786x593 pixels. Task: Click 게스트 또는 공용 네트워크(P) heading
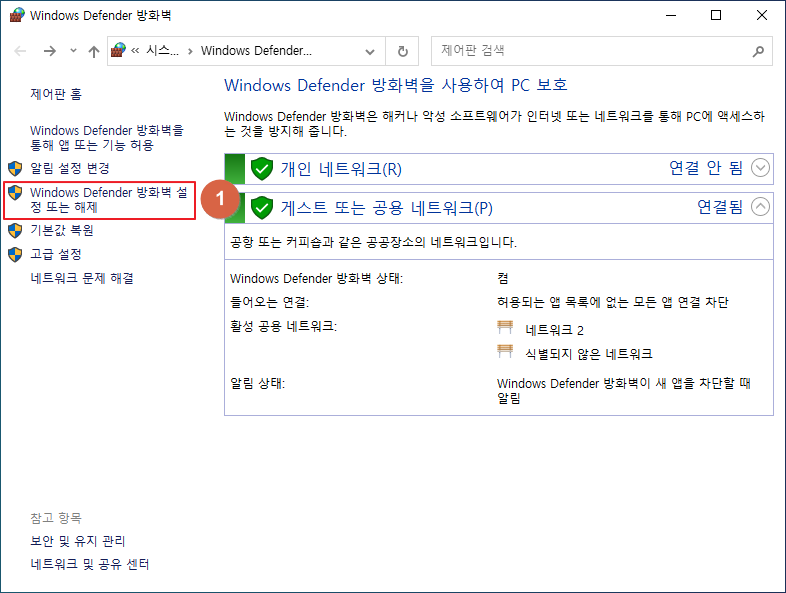click(x=386, y=208)
